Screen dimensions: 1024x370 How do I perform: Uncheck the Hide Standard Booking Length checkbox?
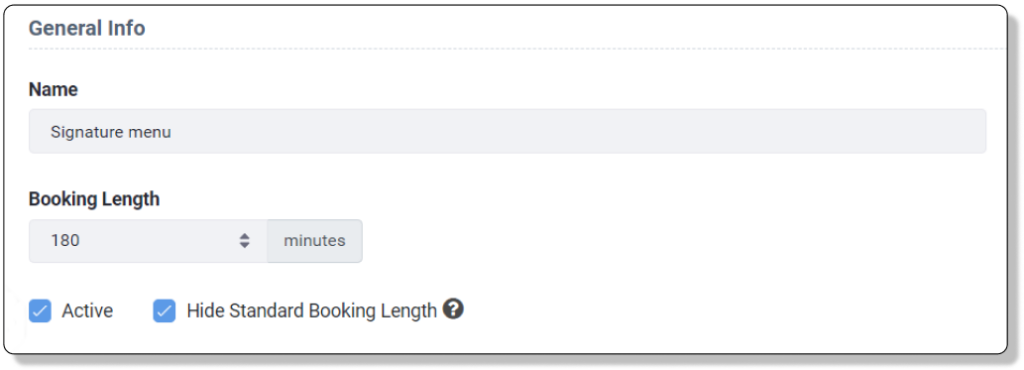[x=165, y=311]
